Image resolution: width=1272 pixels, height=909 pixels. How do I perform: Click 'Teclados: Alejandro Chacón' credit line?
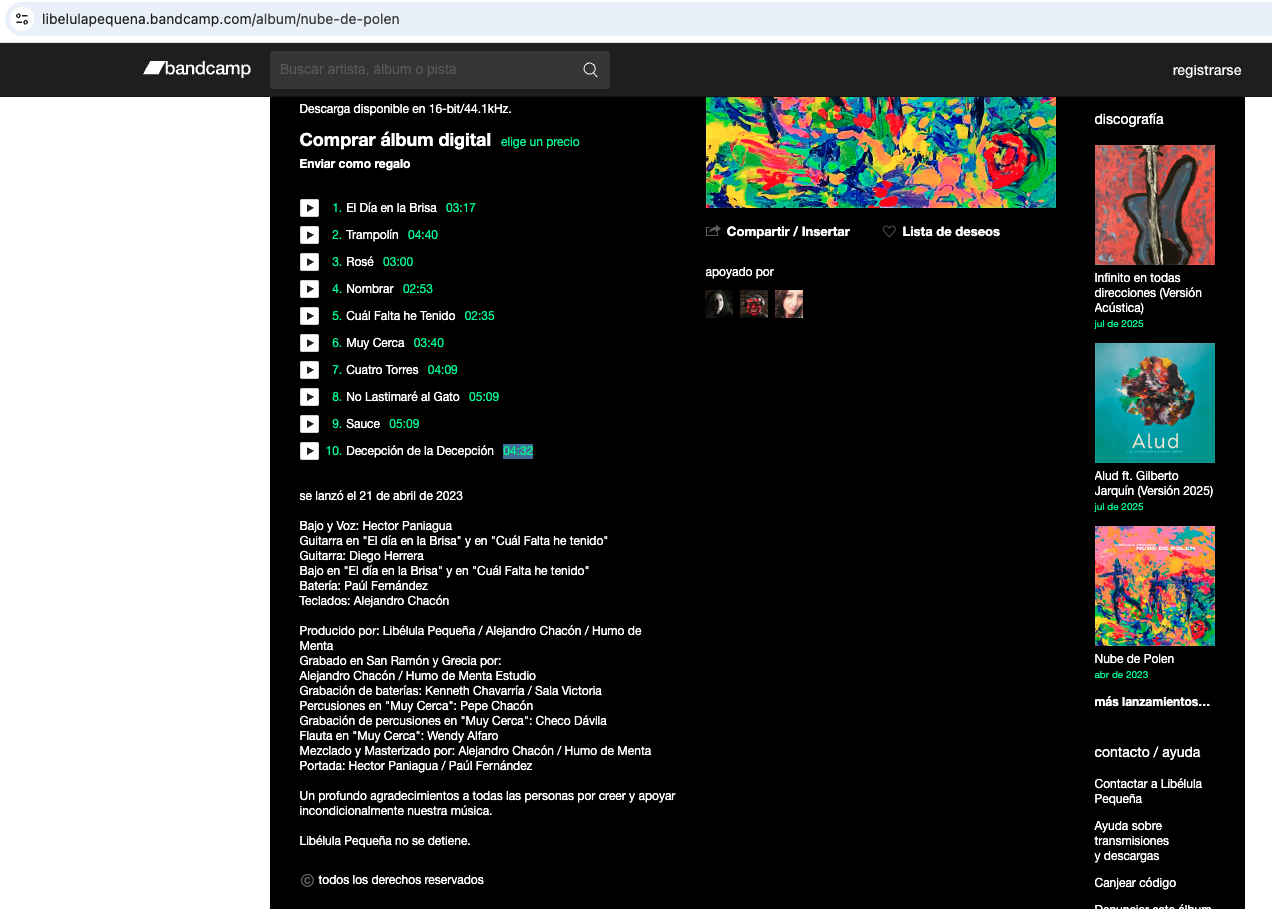click(374, 601)
